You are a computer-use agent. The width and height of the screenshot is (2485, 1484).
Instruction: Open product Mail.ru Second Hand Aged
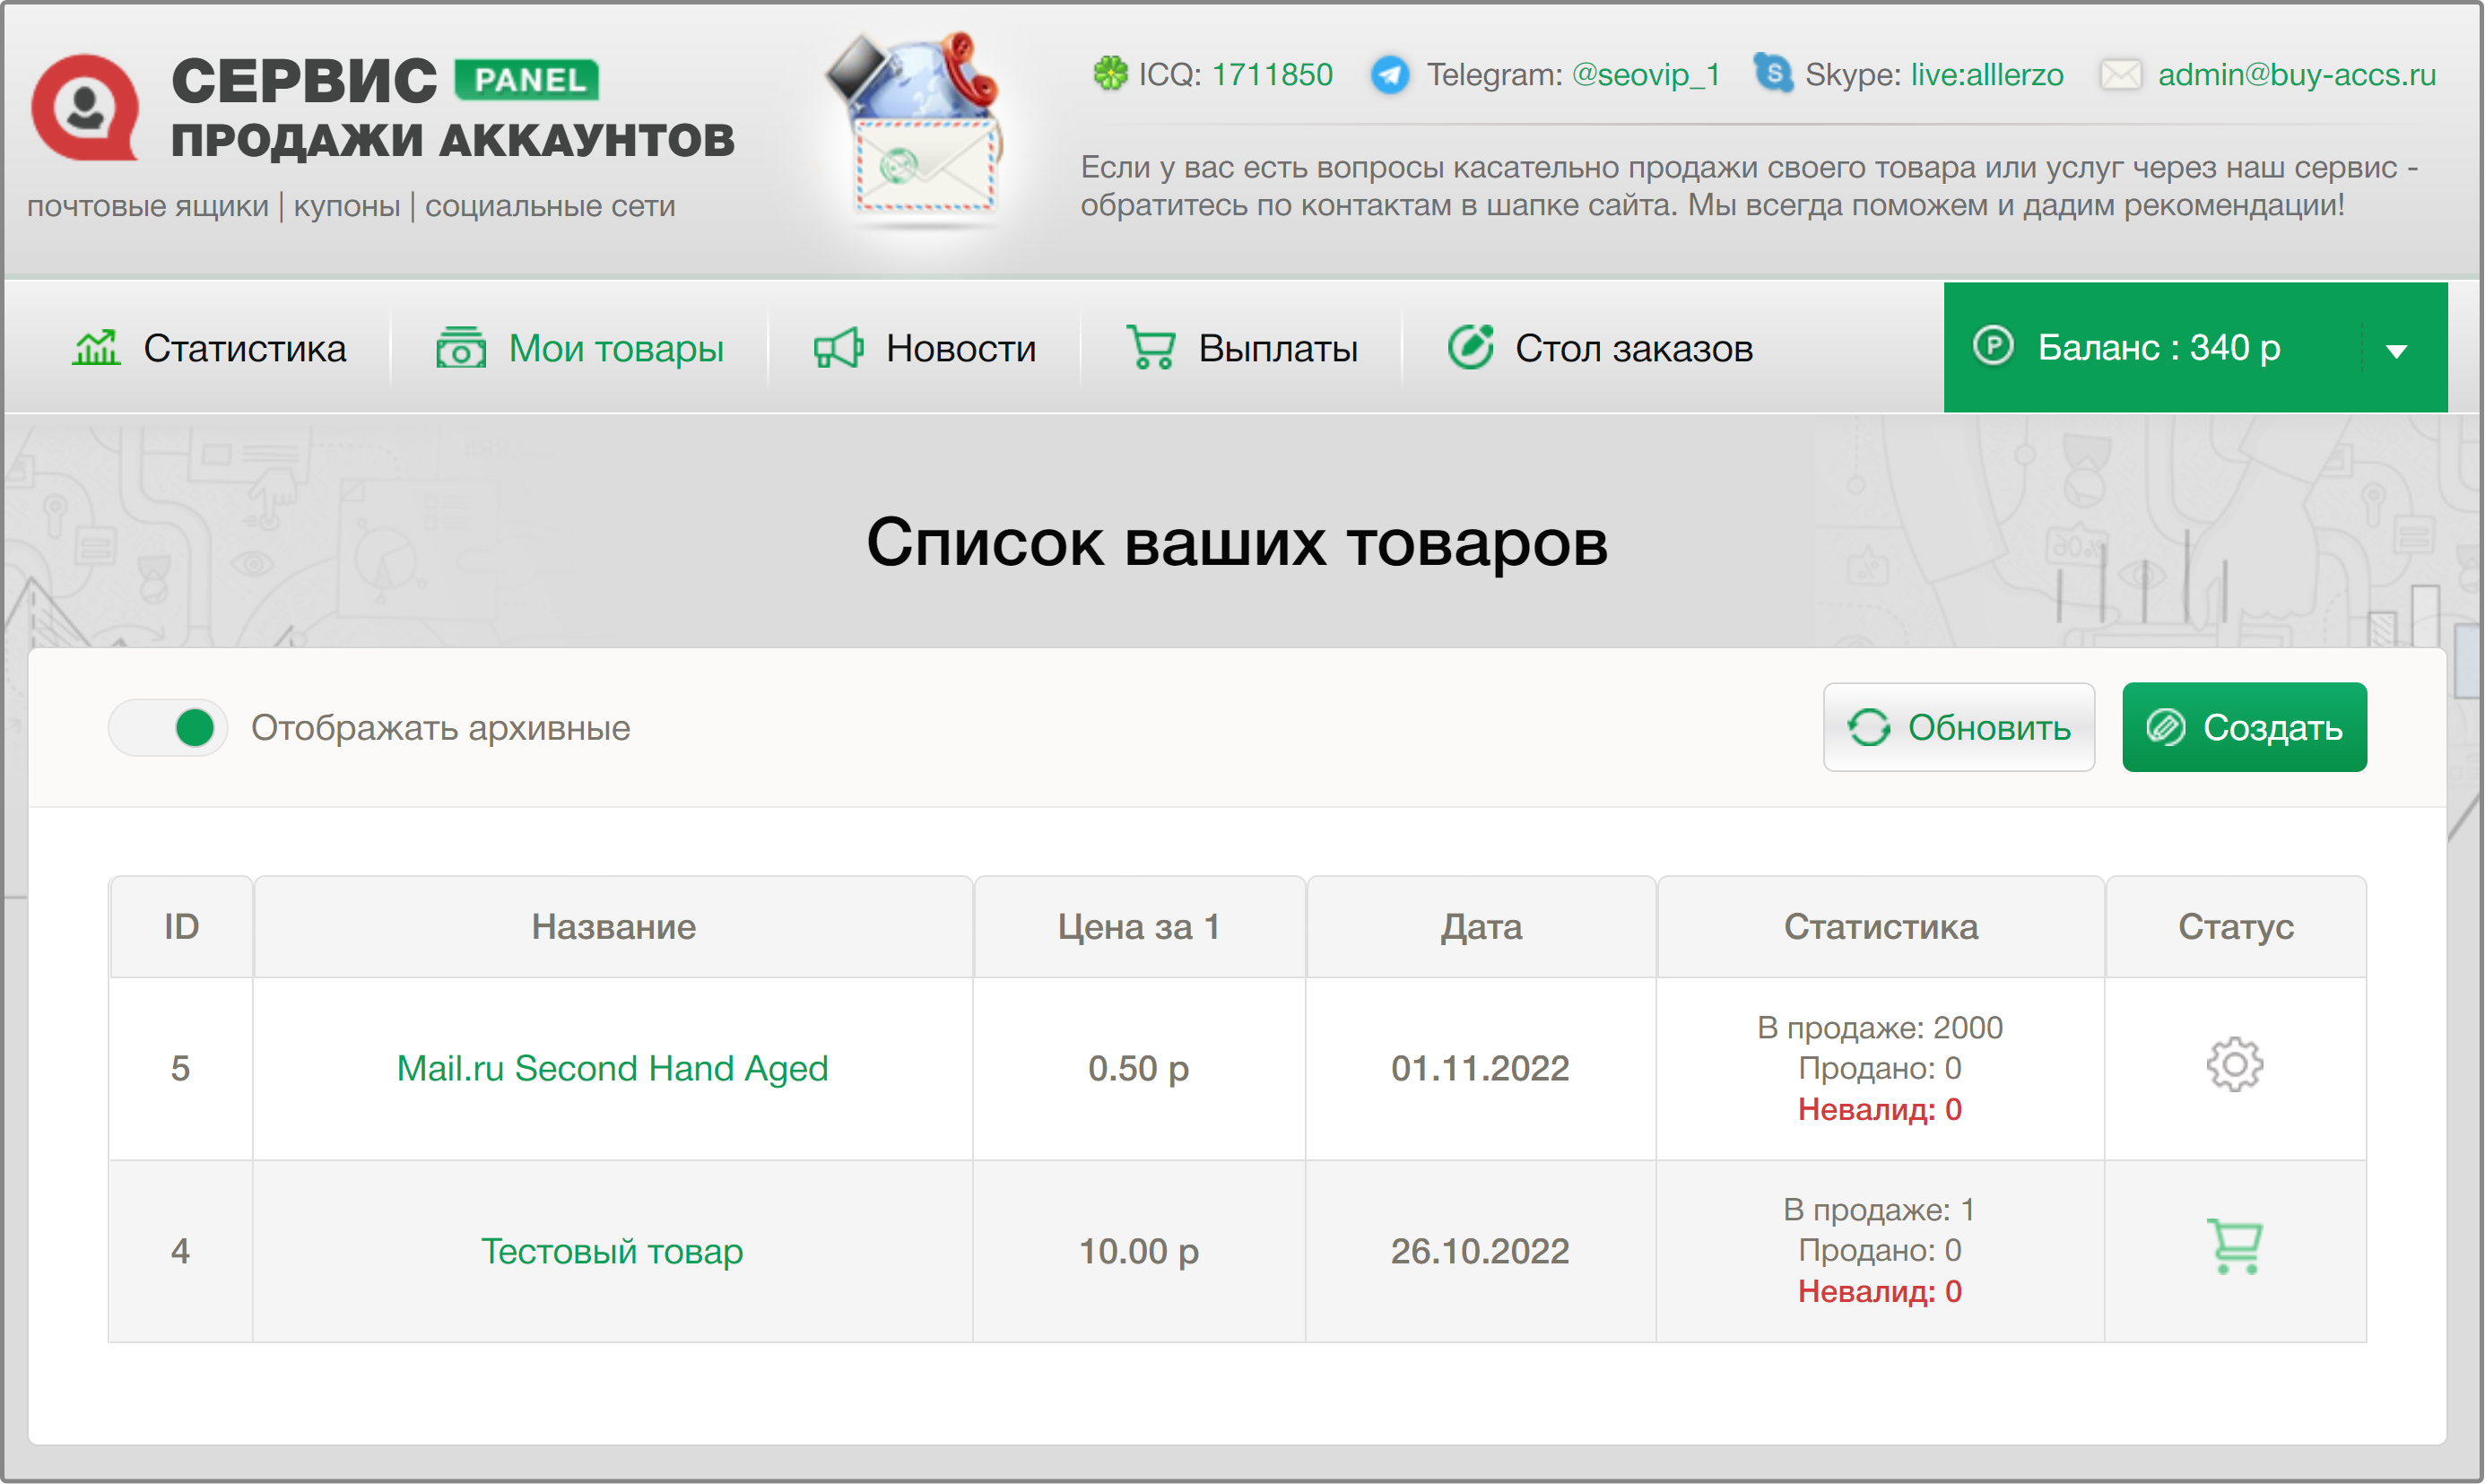click(x=613, y=1068)
